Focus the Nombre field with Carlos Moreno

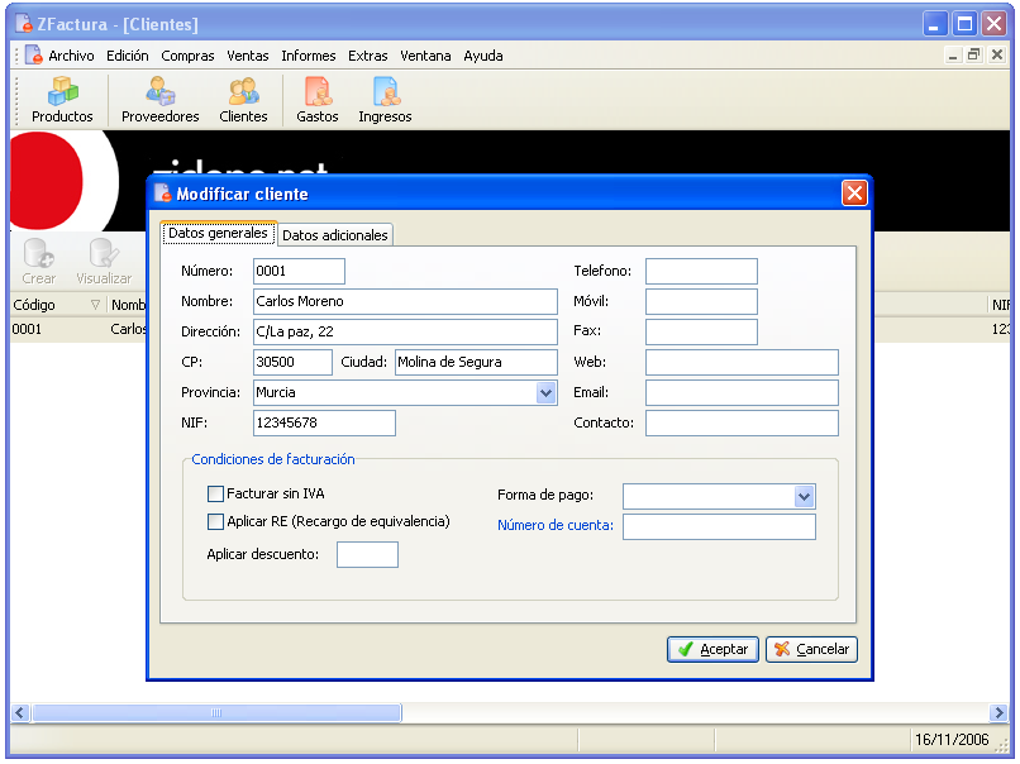coord(405,301)
